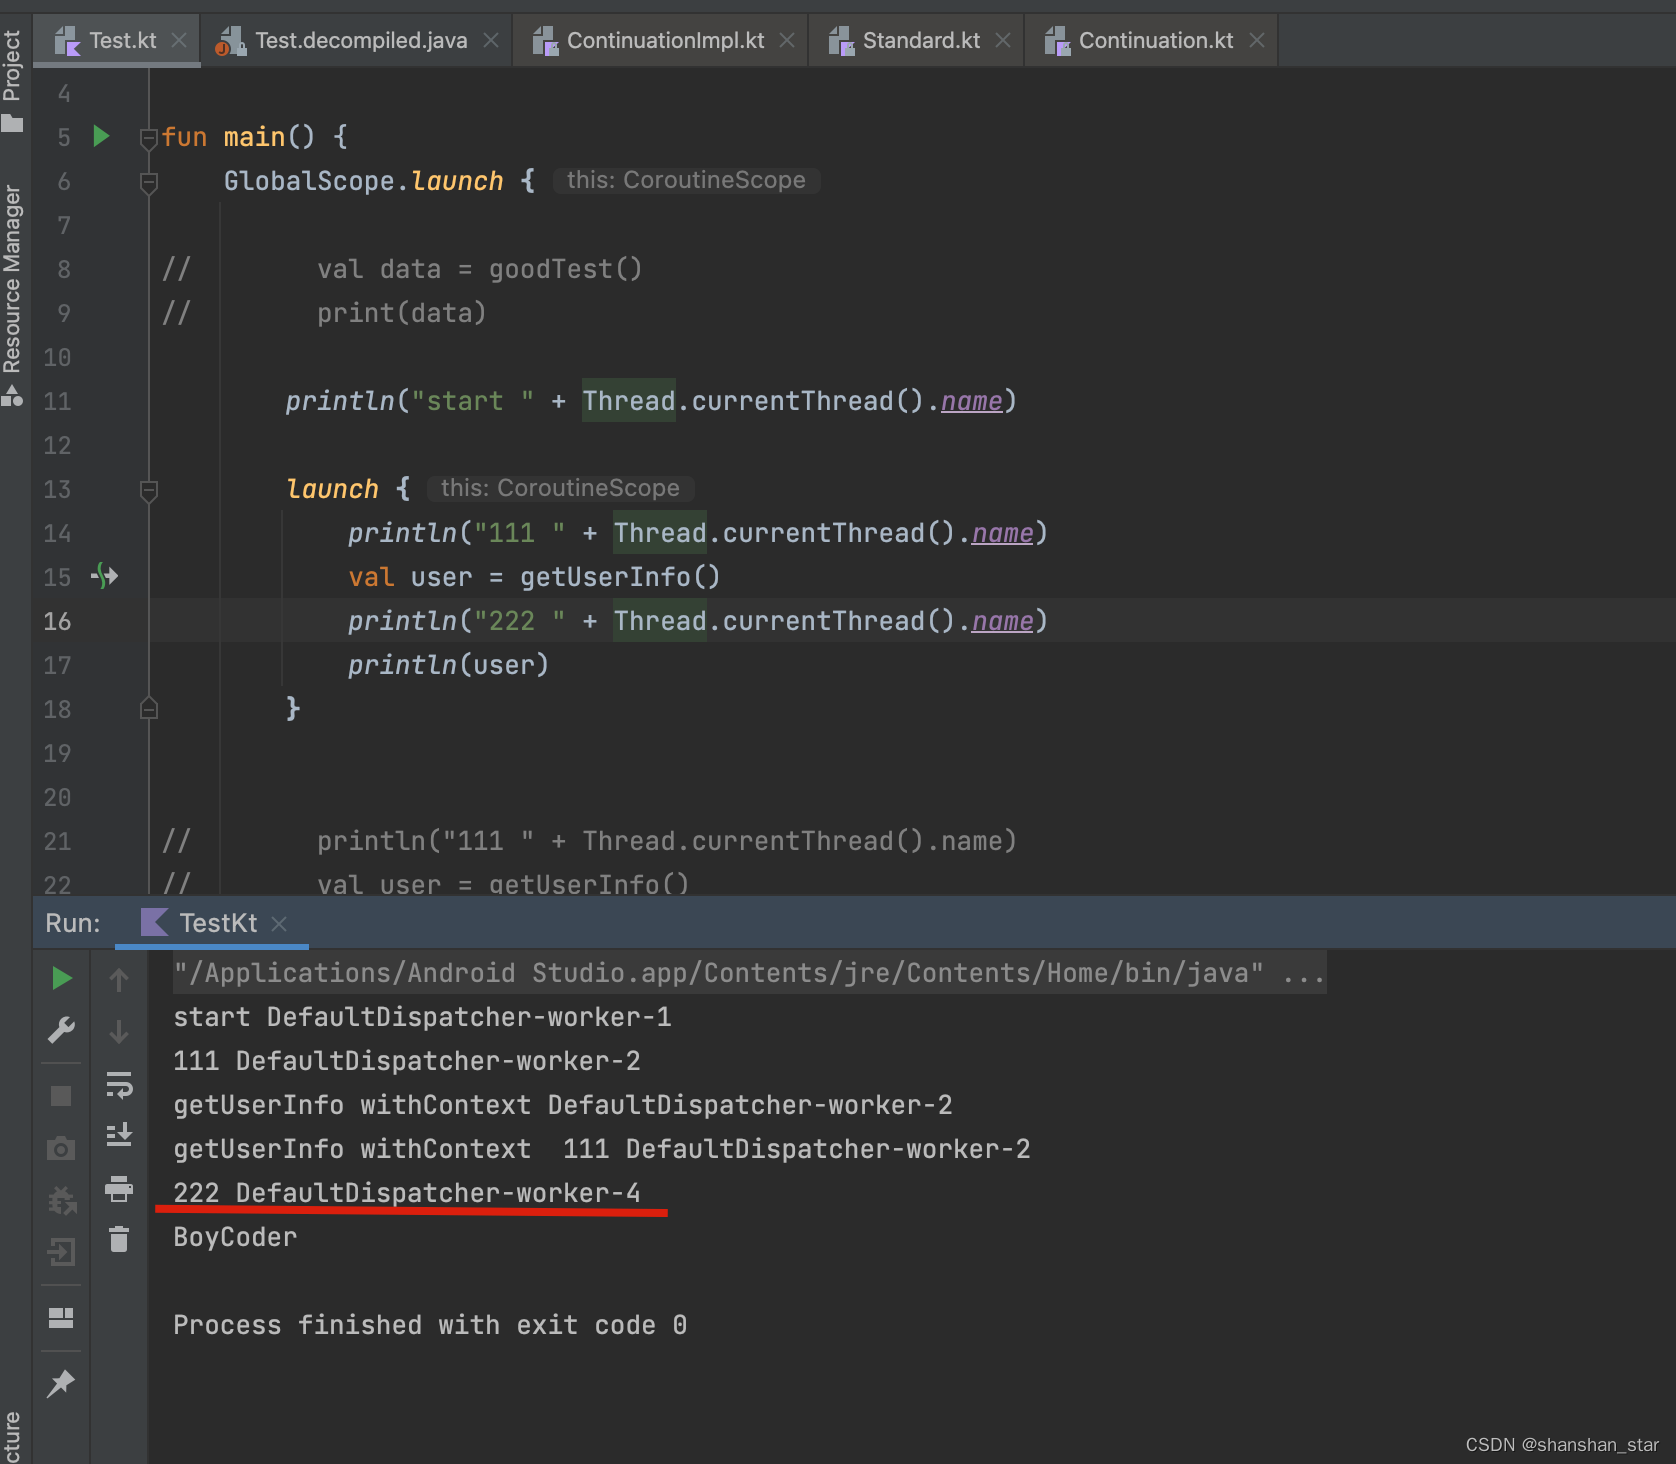Click the CoroutineScope inlay hint on line 13
This screenshot has height=1464, width=1676.
click(560, 488)
